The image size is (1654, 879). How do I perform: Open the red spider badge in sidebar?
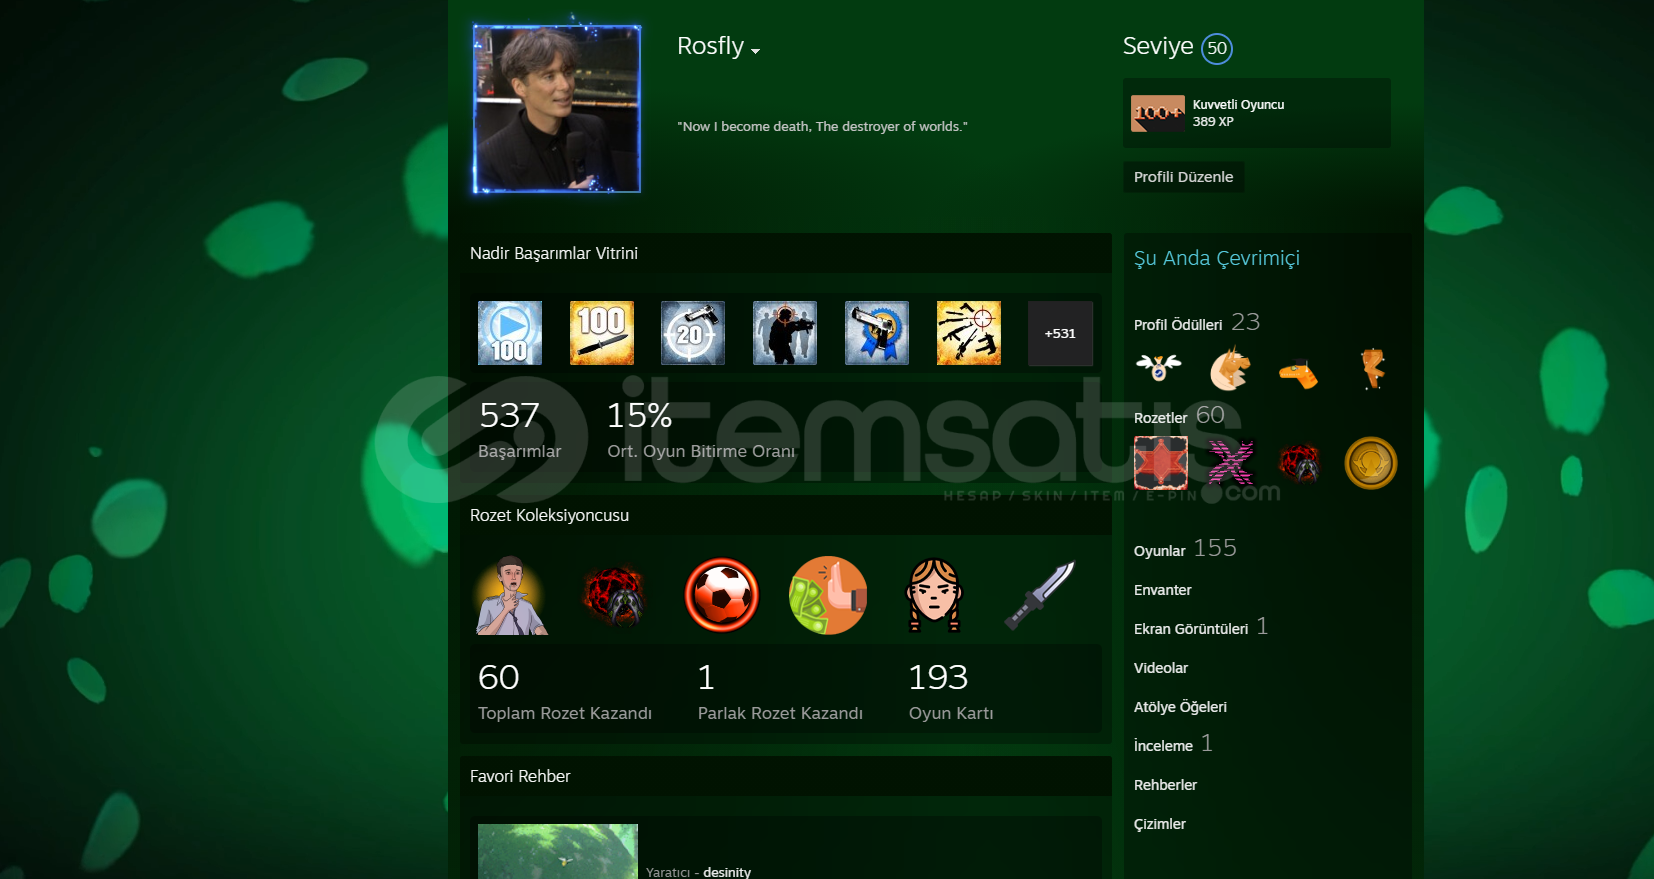click(x=1300, y=463)
